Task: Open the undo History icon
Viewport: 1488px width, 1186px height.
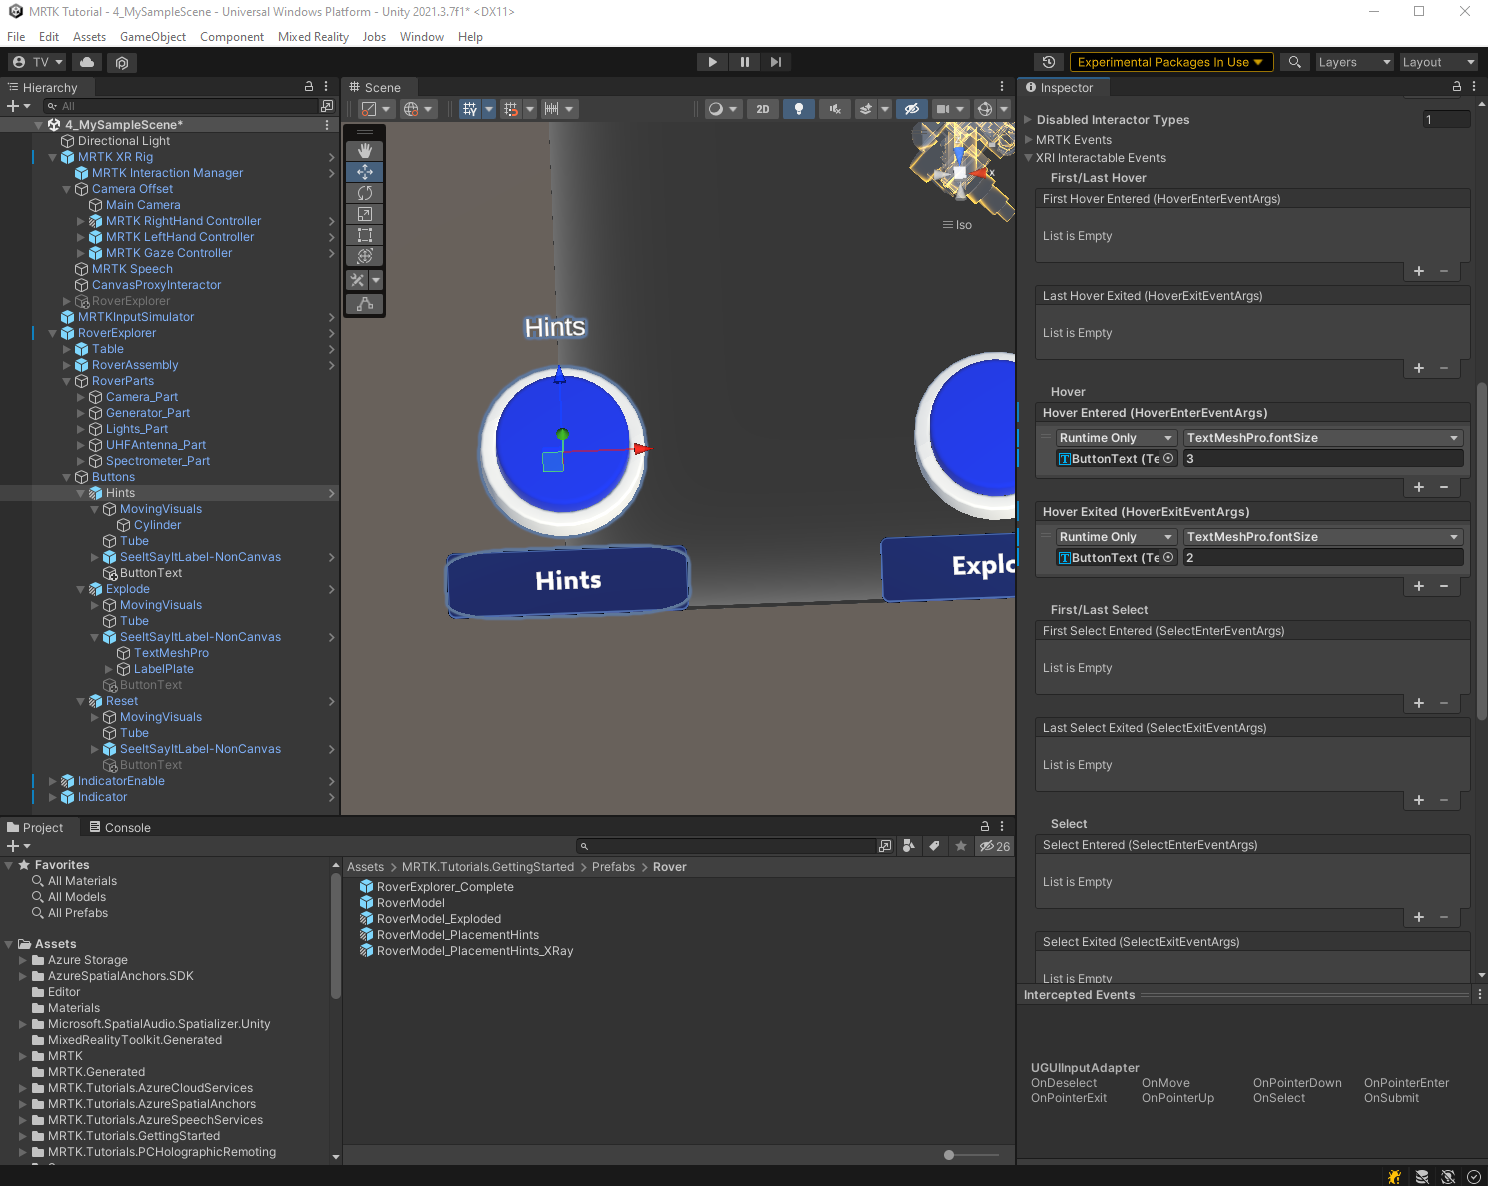Action: [1048, 62]
